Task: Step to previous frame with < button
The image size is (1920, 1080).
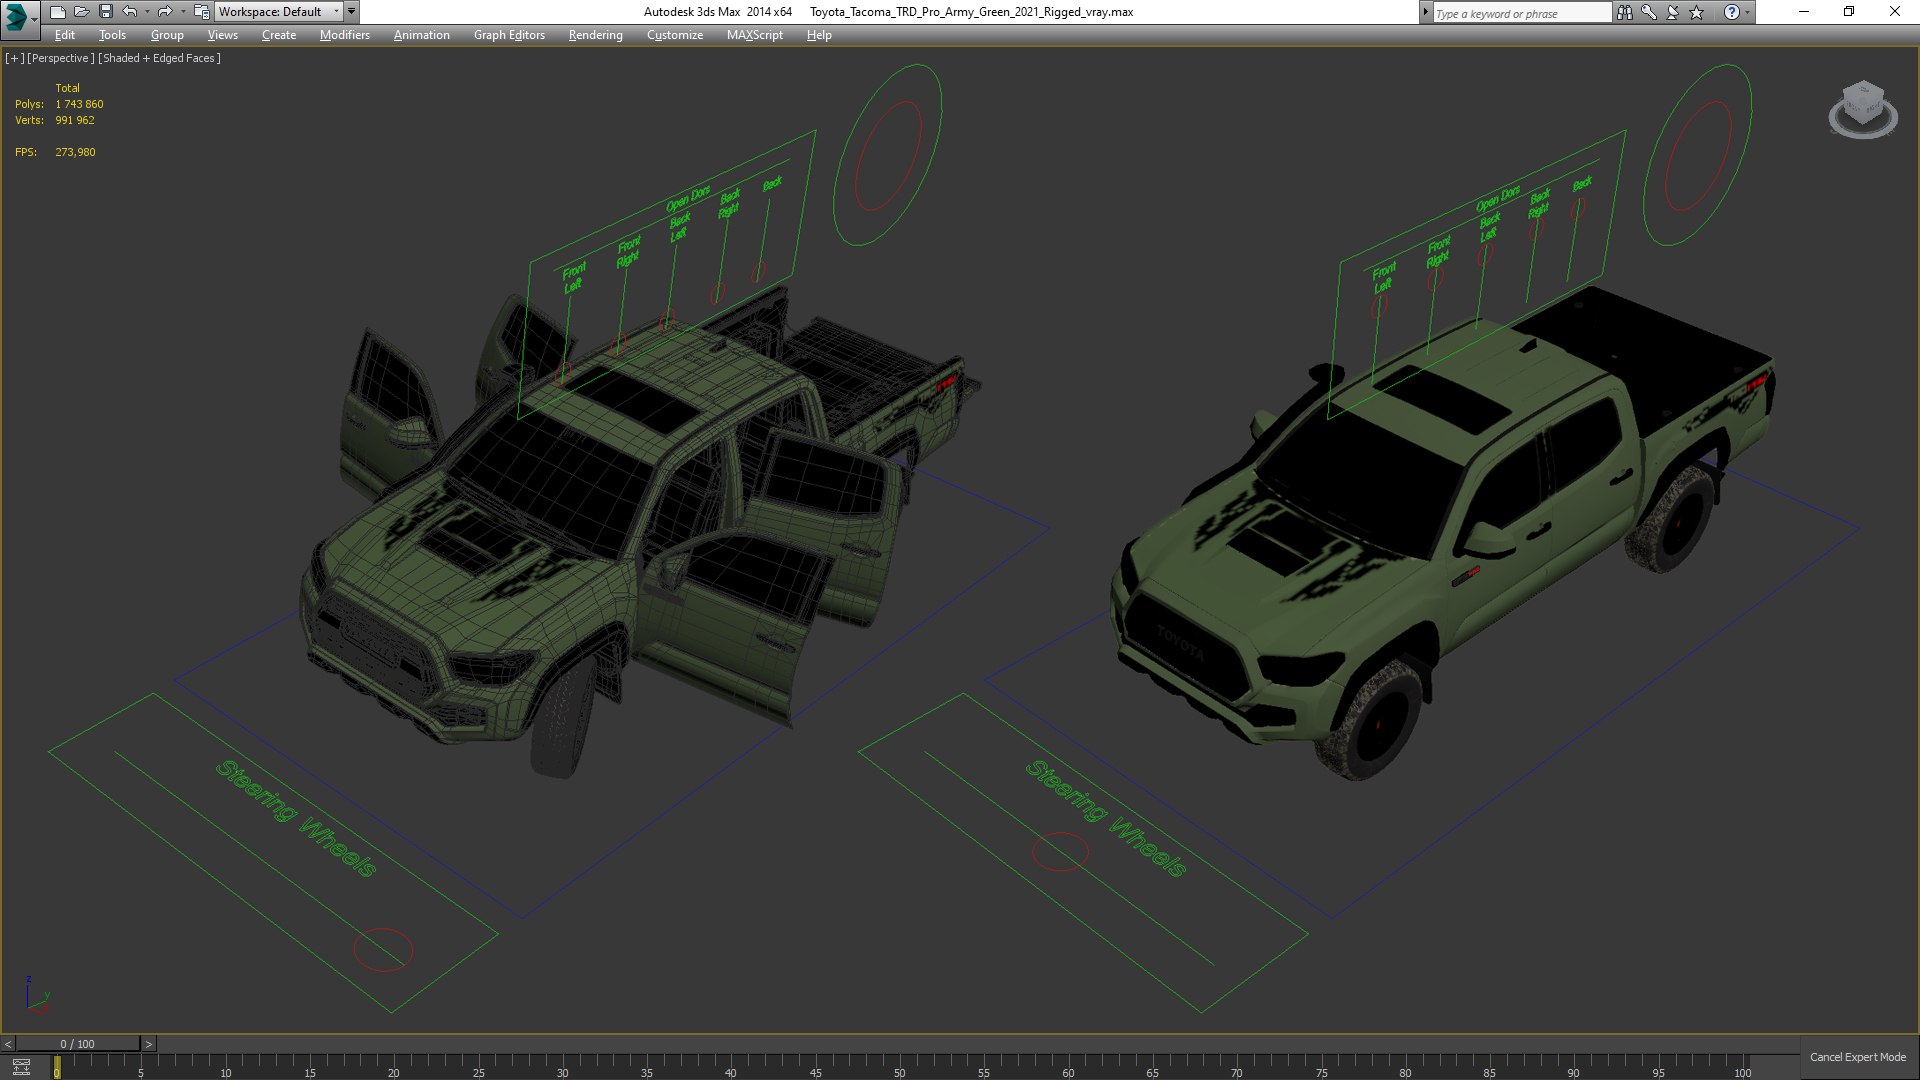Action: pos(8,1044)
